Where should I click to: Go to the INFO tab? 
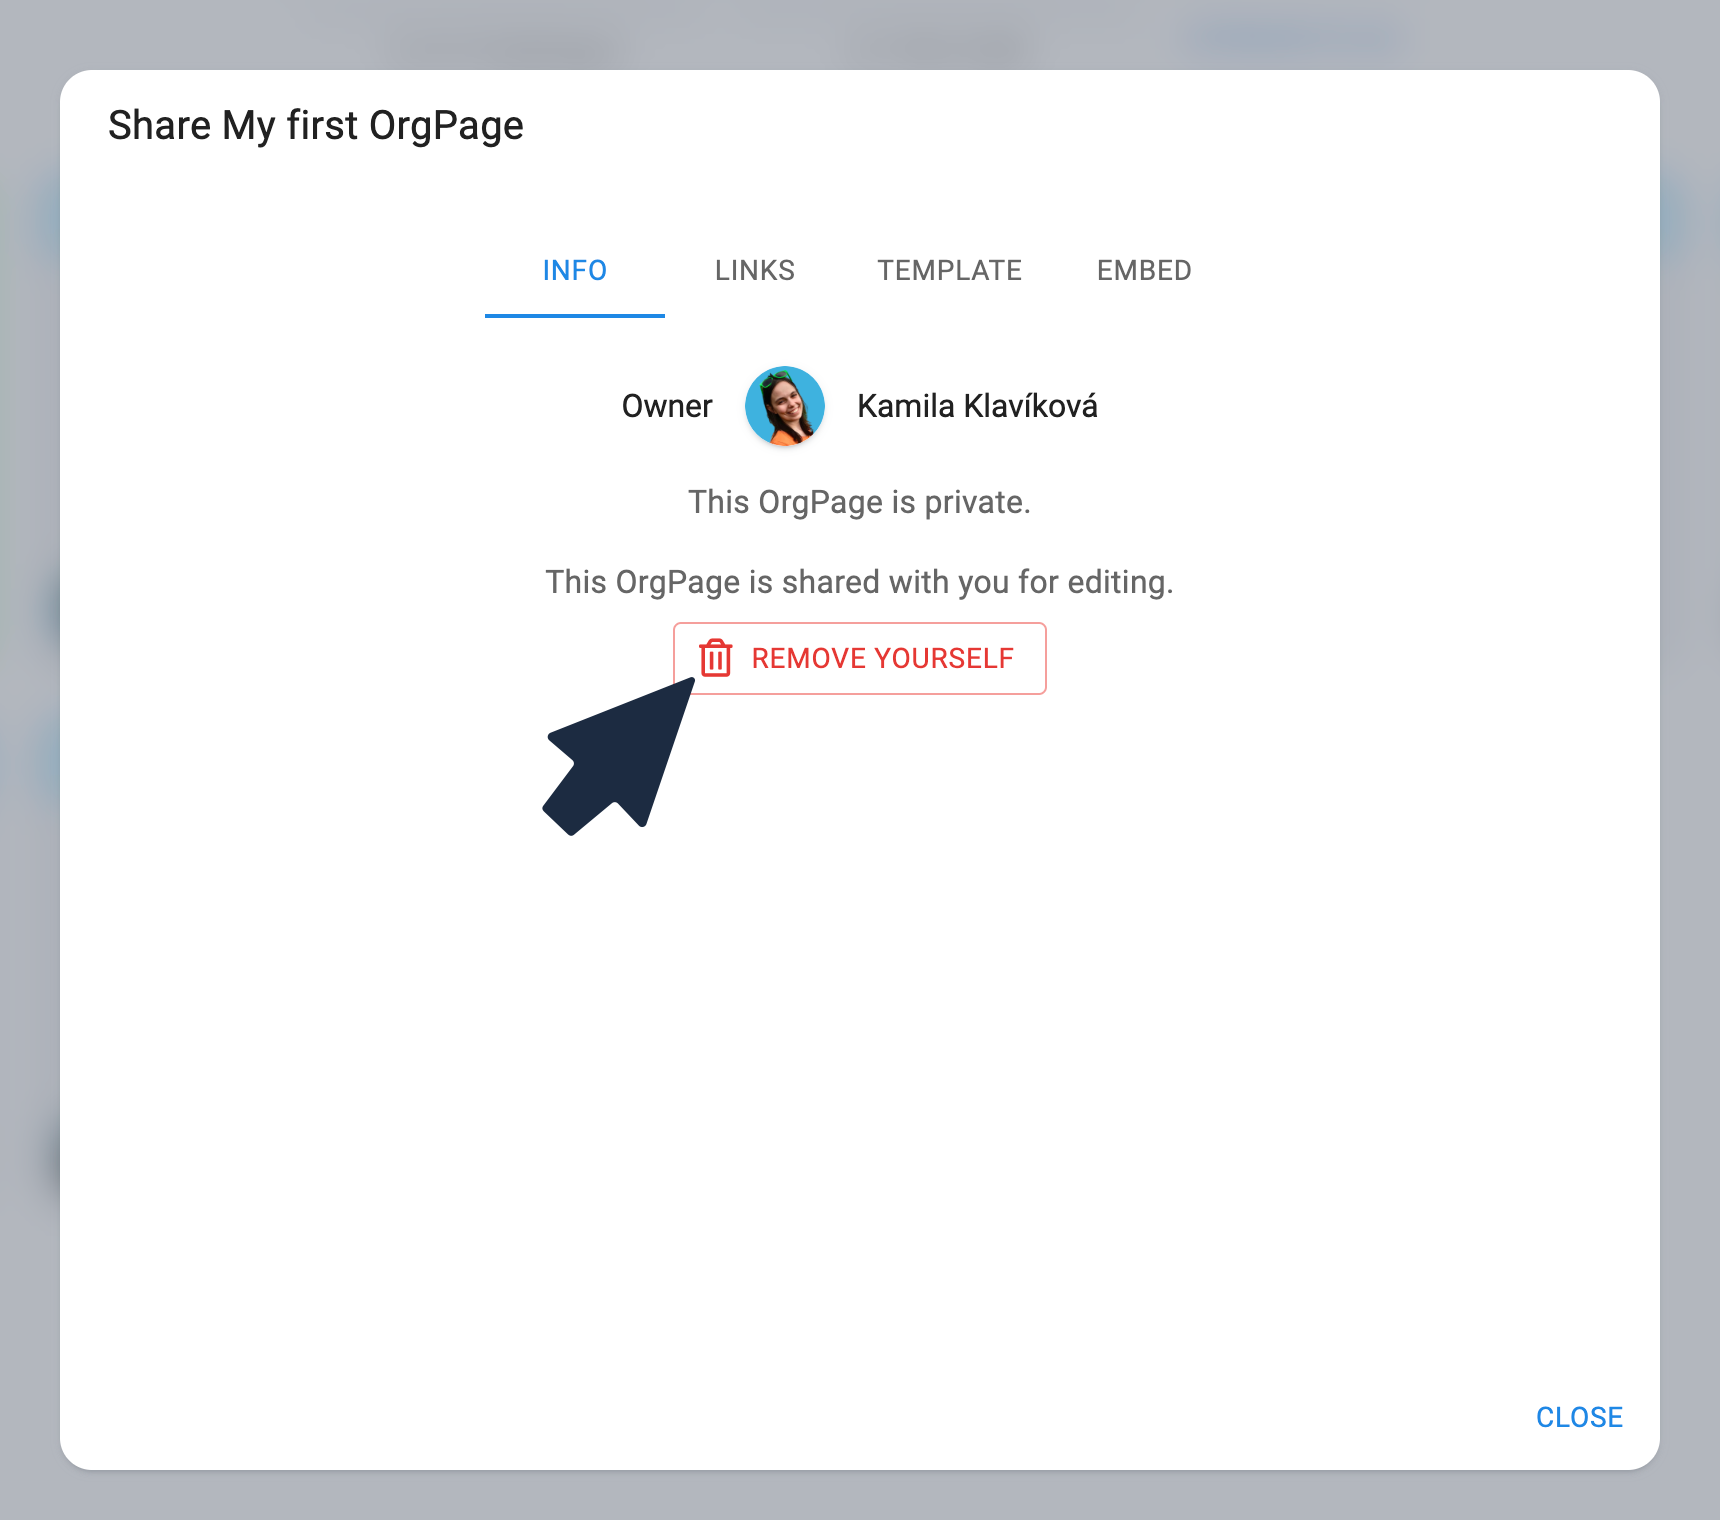point(574,270)
